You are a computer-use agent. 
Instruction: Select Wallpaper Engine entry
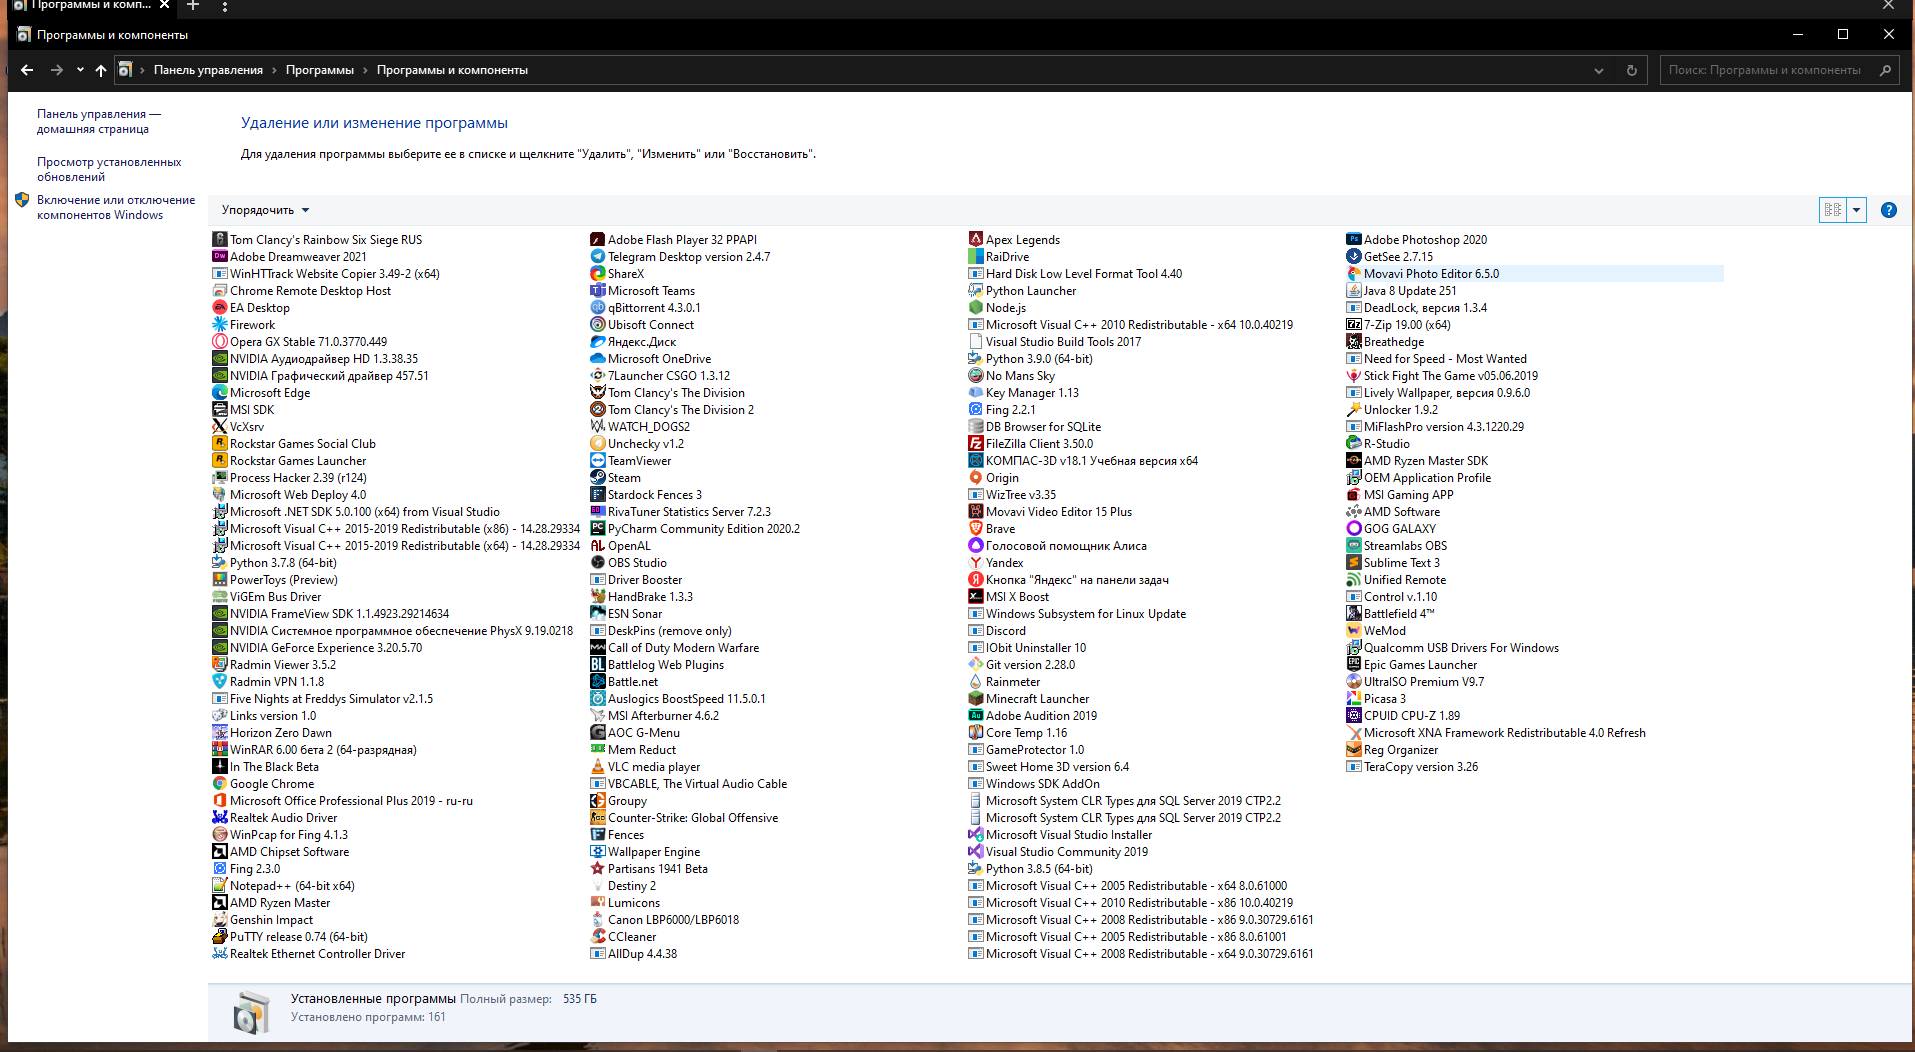654,852
